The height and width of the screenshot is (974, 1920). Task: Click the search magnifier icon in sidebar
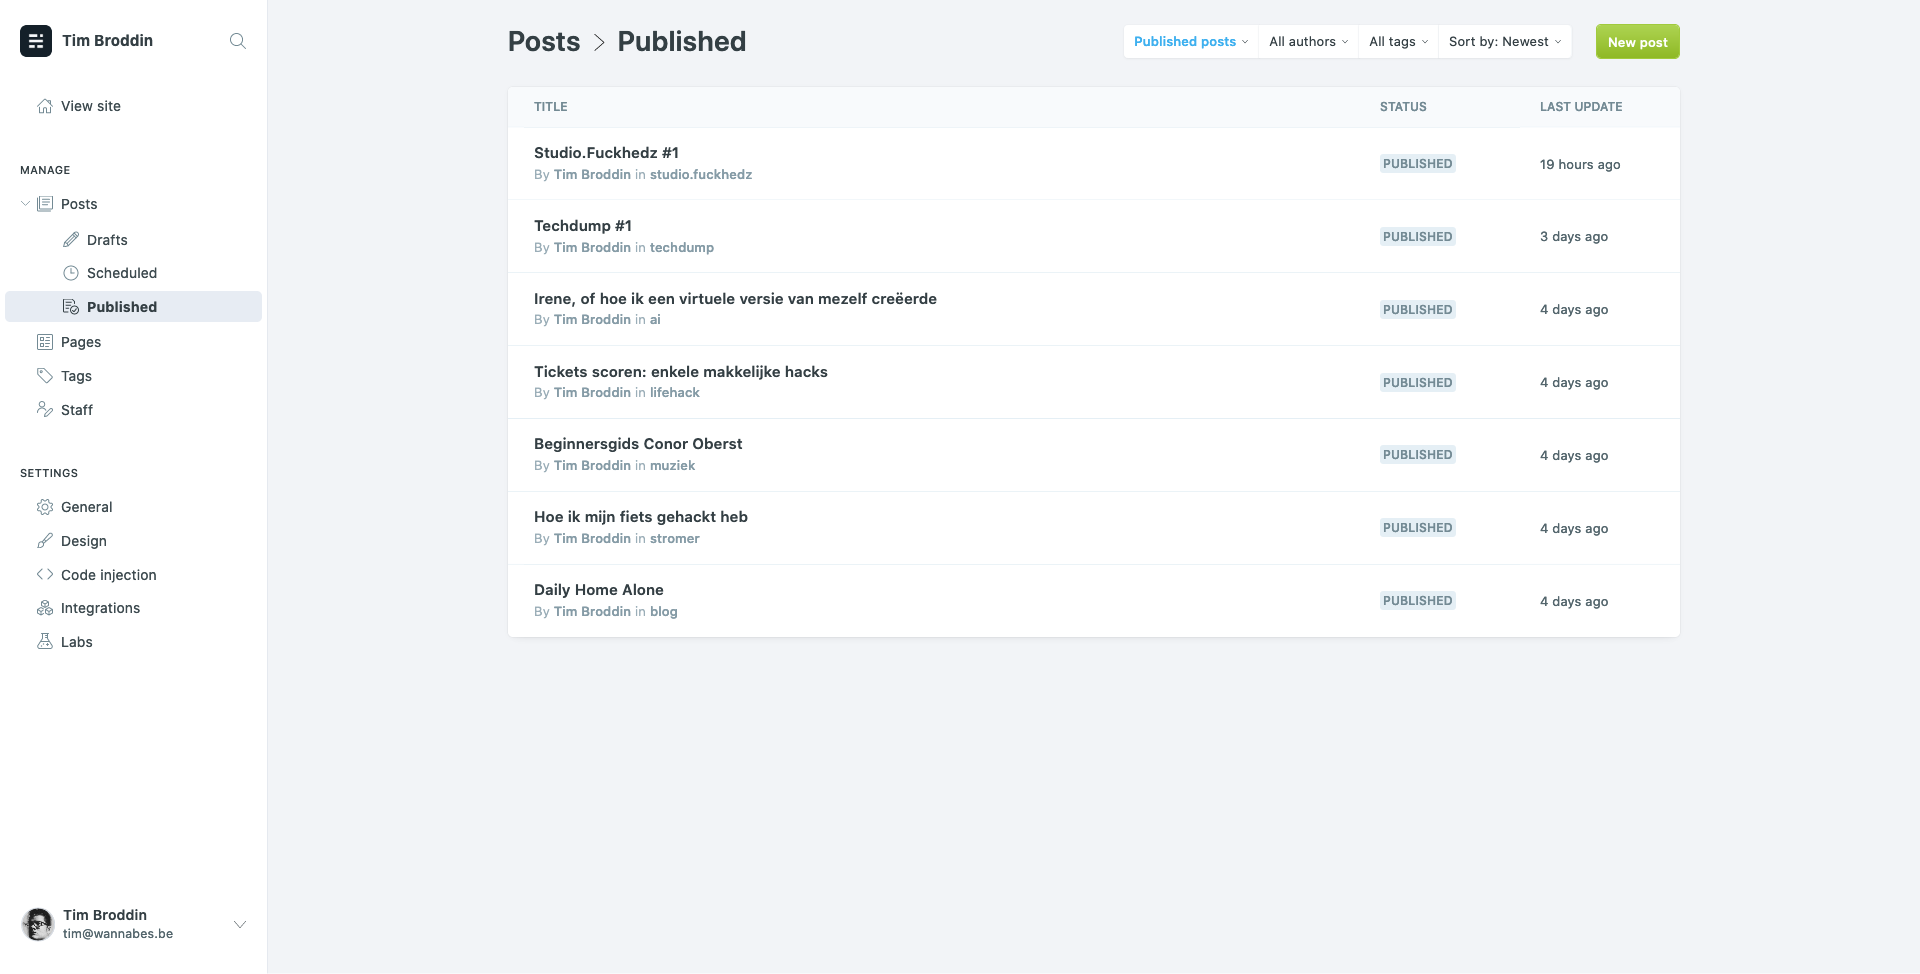237,41
